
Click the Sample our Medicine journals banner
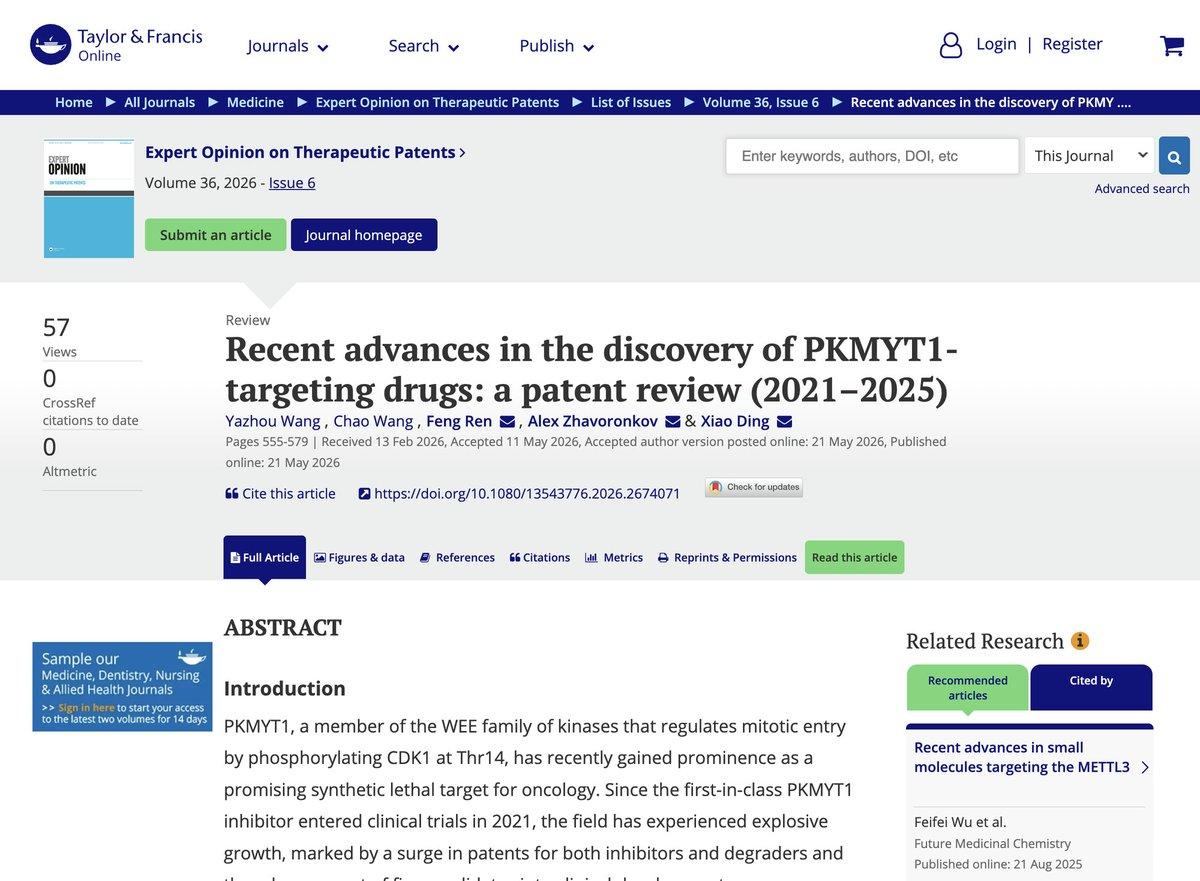(x=122, y=686)
